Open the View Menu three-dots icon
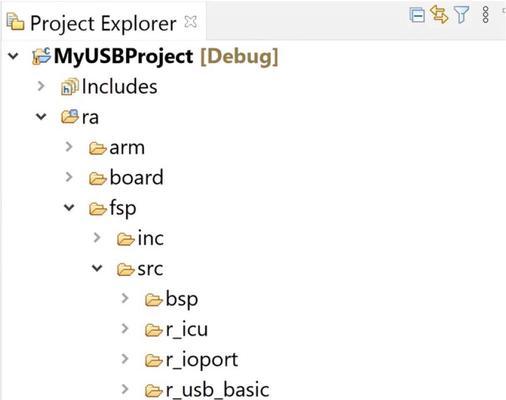This screenshot has width=506, height=400. pyautogui.click(x=486, y=15)
